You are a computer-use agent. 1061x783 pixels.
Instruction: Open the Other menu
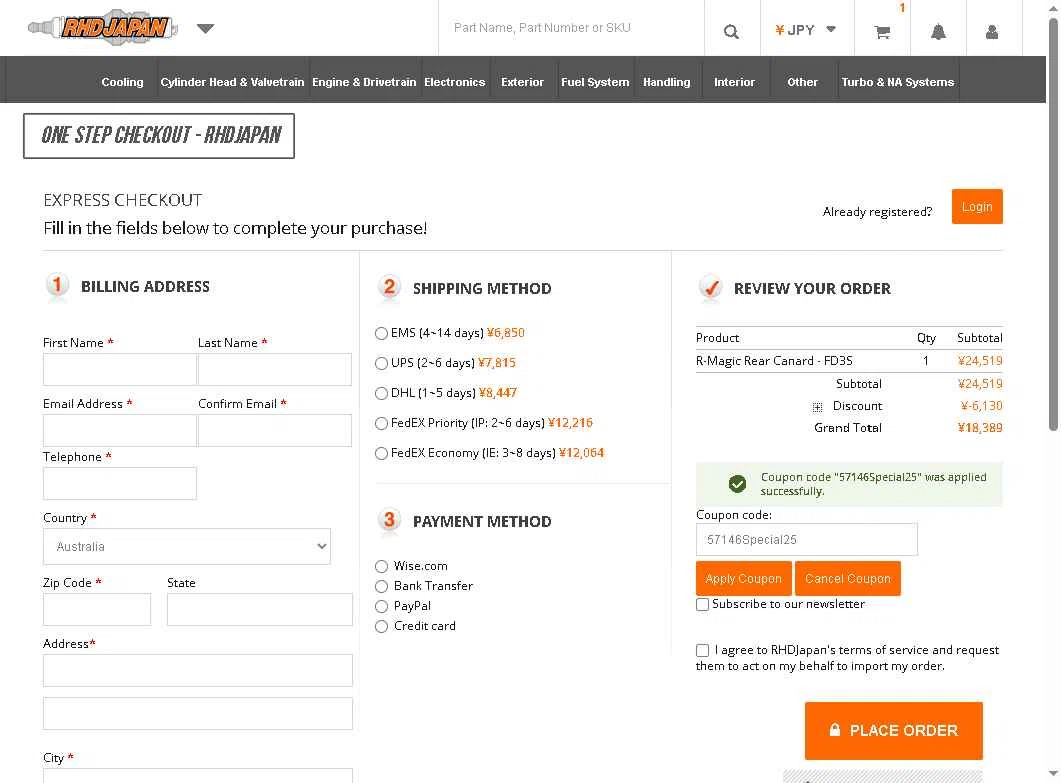pyautogui.click(x=803, y=82)
